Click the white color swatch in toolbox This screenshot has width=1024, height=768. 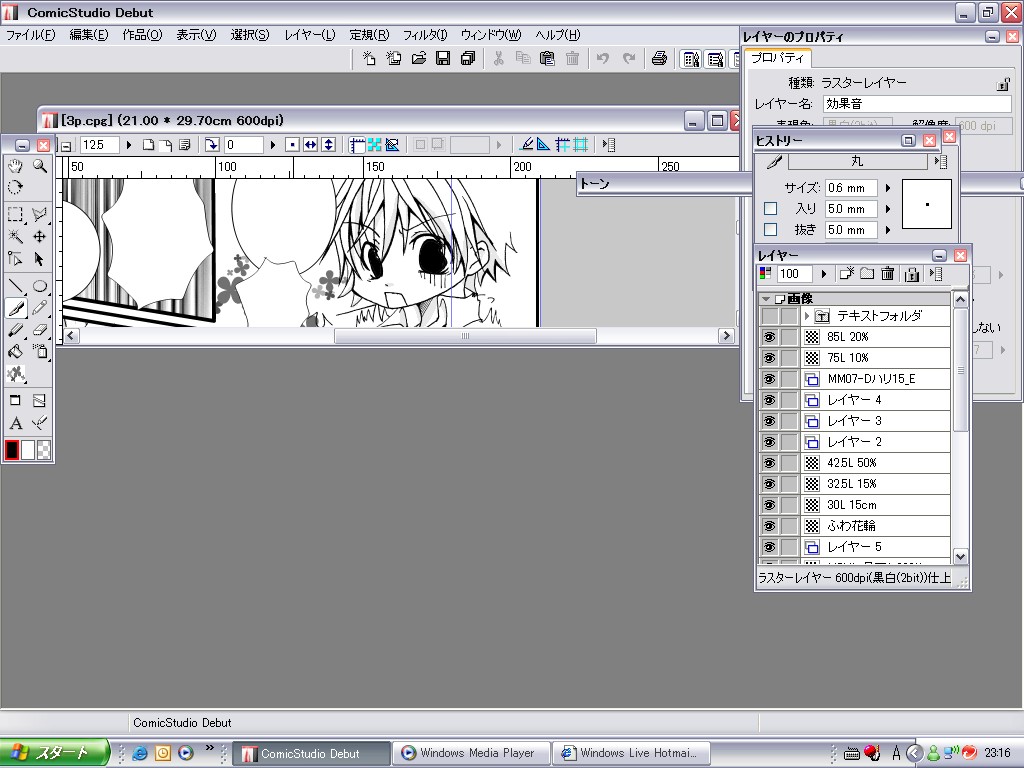point(27,450)
